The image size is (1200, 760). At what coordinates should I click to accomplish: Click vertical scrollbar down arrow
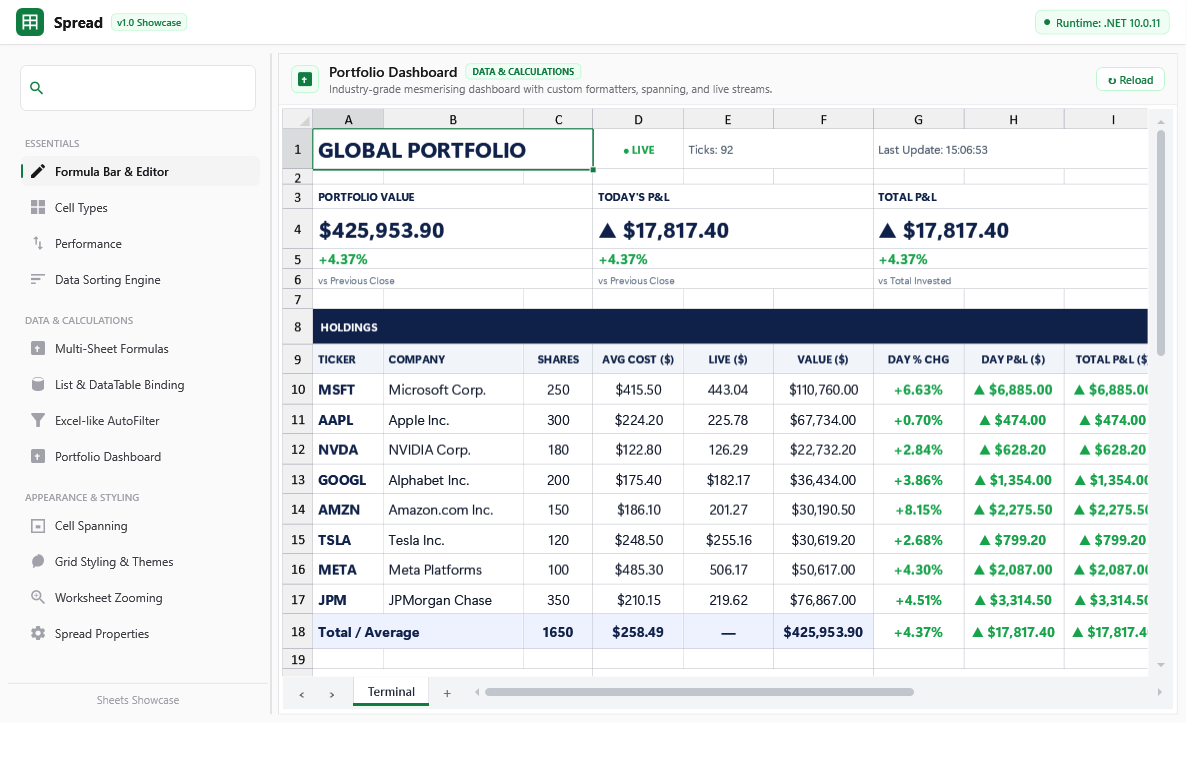coord(1161,664)
